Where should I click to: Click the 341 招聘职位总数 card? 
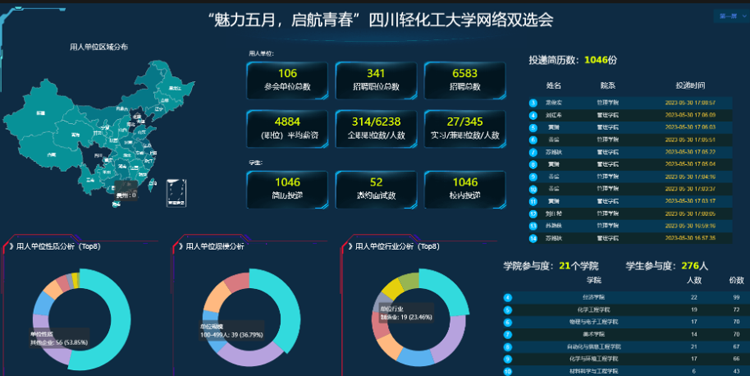click(376, 80)
